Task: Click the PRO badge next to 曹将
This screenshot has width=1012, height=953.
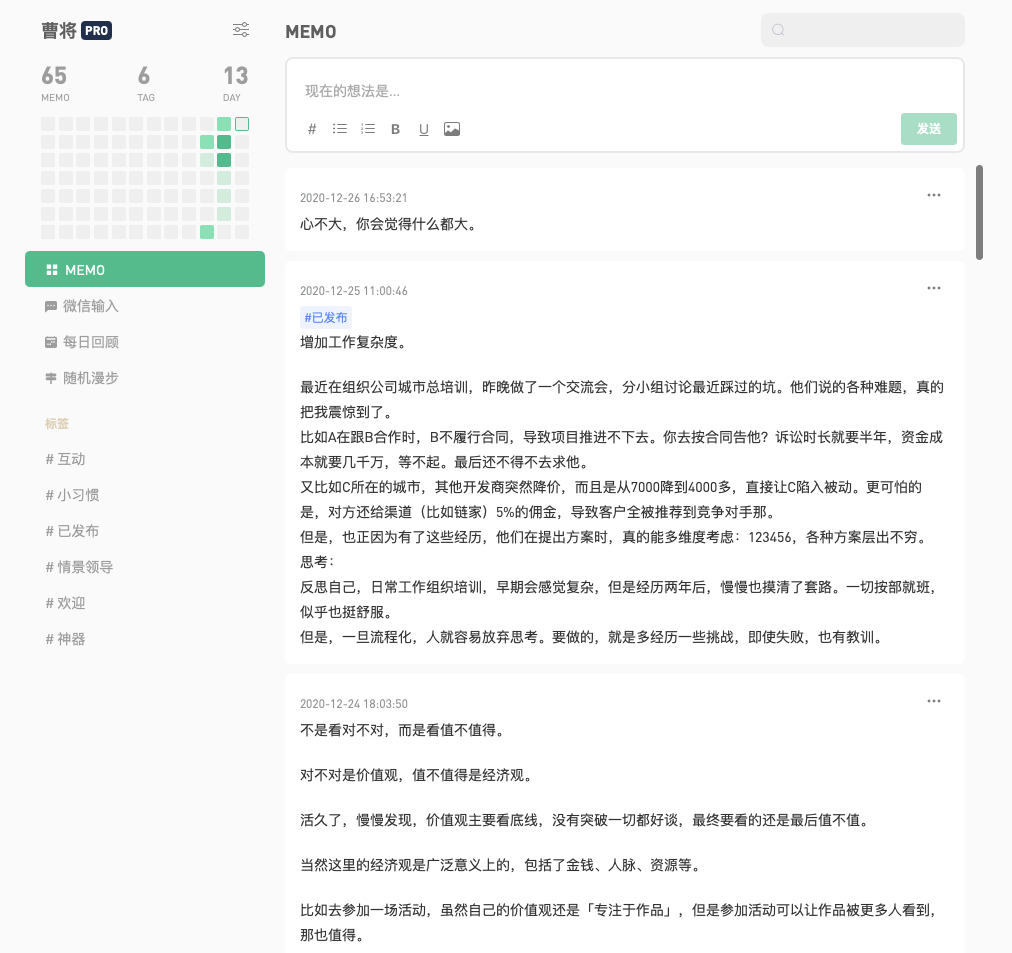Action: (97, 30)
